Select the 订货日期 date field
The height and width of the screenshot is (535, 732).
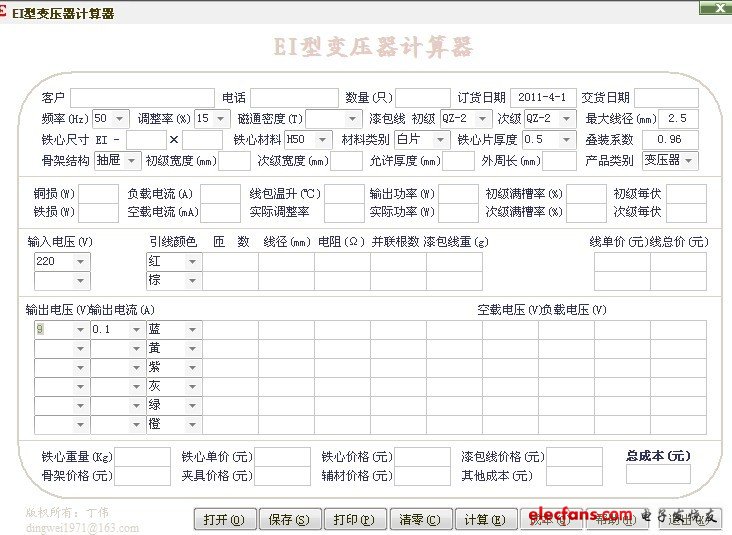click(543, 97)
